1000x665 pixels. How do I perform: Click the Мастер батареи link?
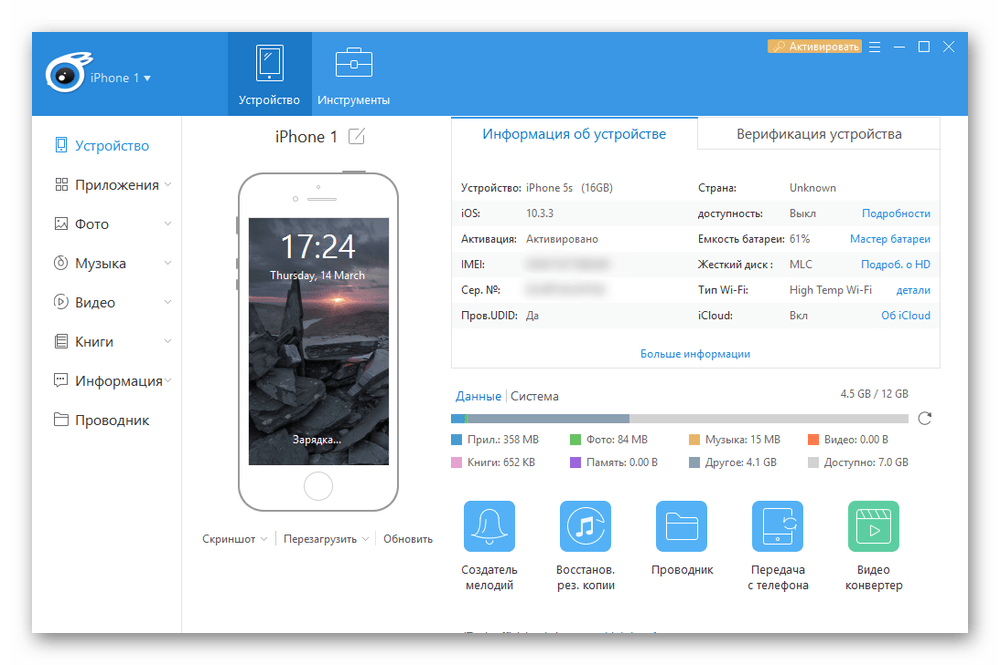coord(889,239)
